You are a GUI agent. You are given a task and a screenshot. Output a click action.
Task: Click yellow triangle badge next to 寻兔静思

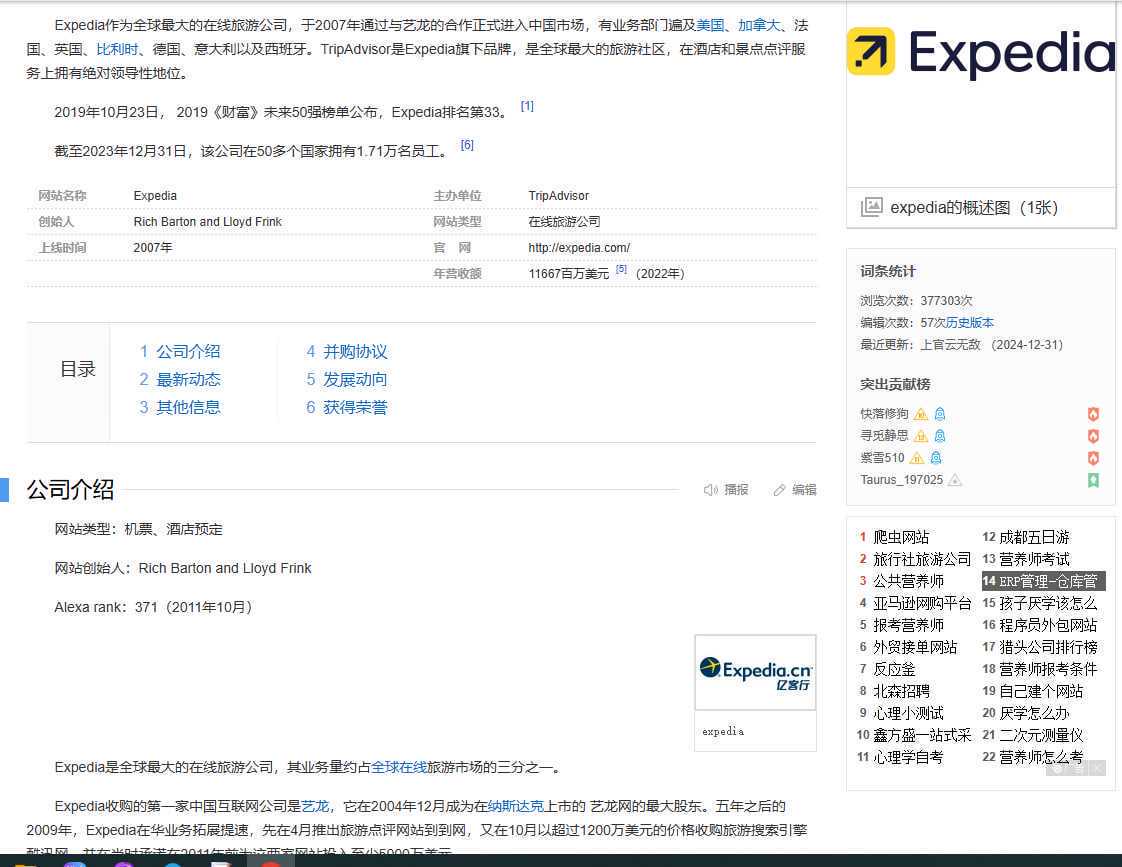(x=921, y=436)
